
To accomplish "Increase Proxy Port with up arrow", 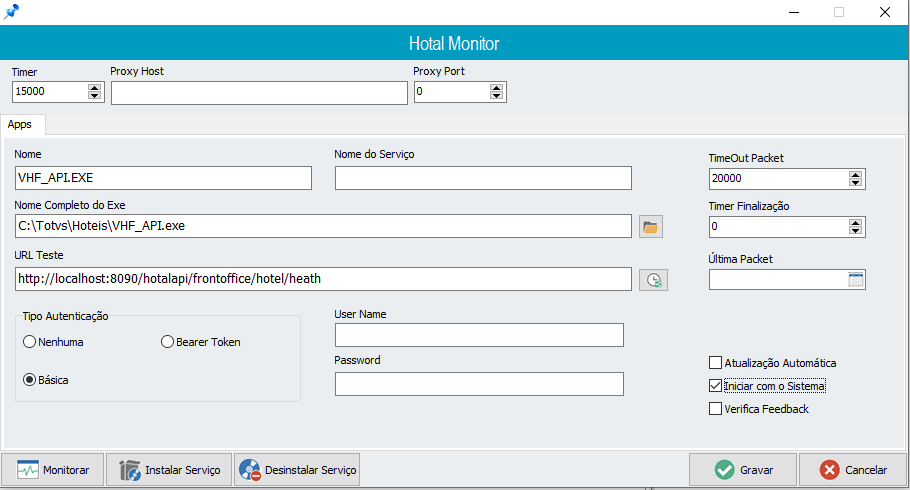I will 496,88.
